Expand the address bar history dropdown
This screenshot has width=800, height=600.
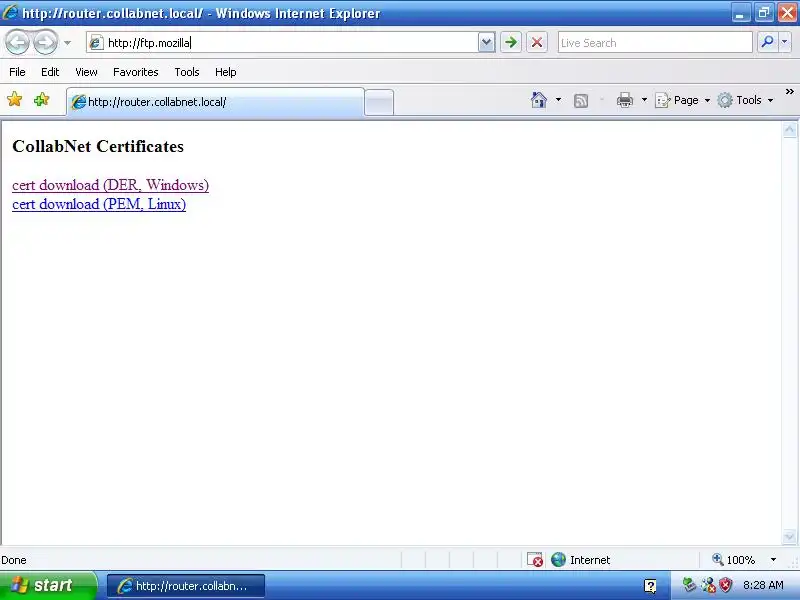point(487,43)
